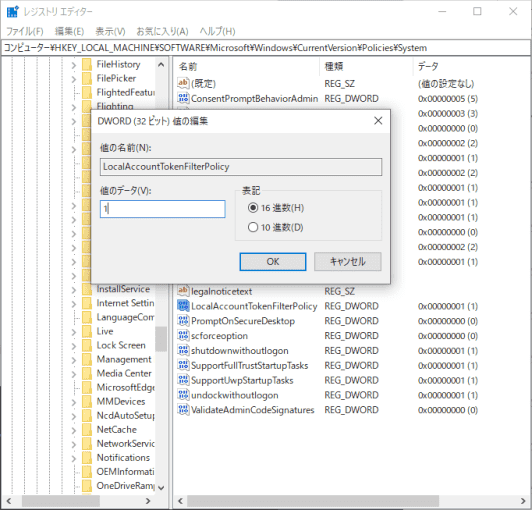
Task: Open the お気に入り(A) menu
Action: pos(162,31)
